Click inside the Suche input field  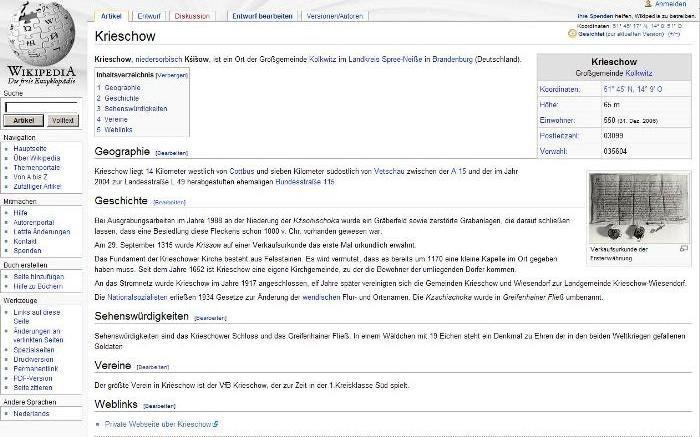41,105
